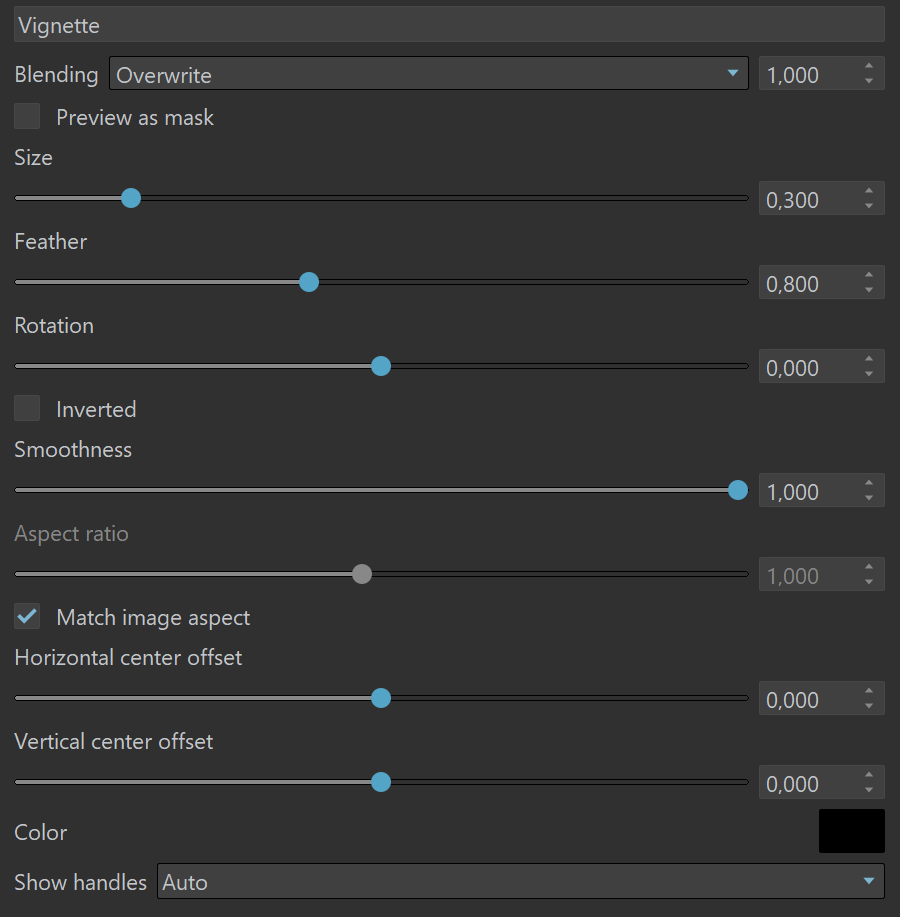The width and height of the screenshot is (900, 917).
Task: Click Vertical center offset decrement arrow
Action: (869, 790)
